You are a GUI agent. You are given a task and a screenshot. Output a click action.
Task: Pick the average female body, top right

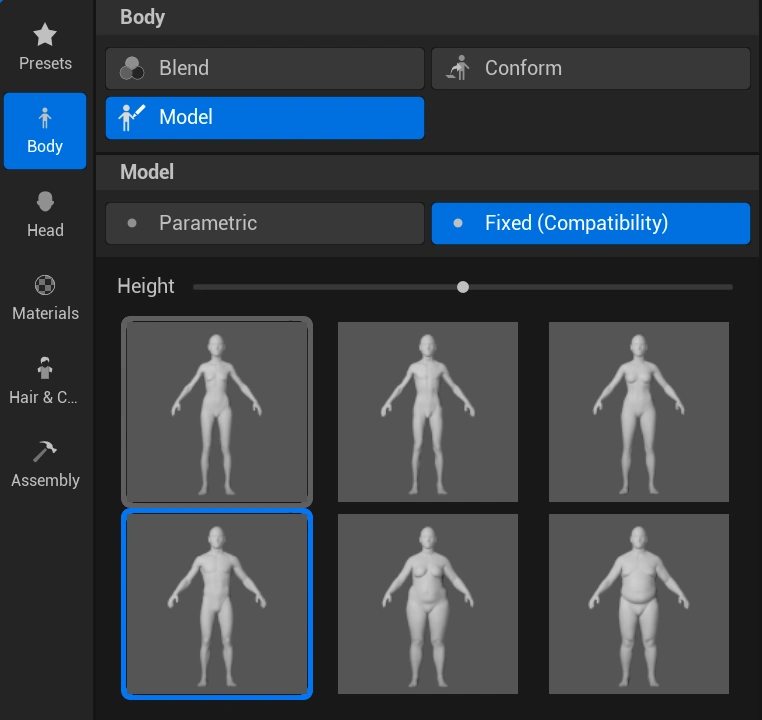pos(639,411)
